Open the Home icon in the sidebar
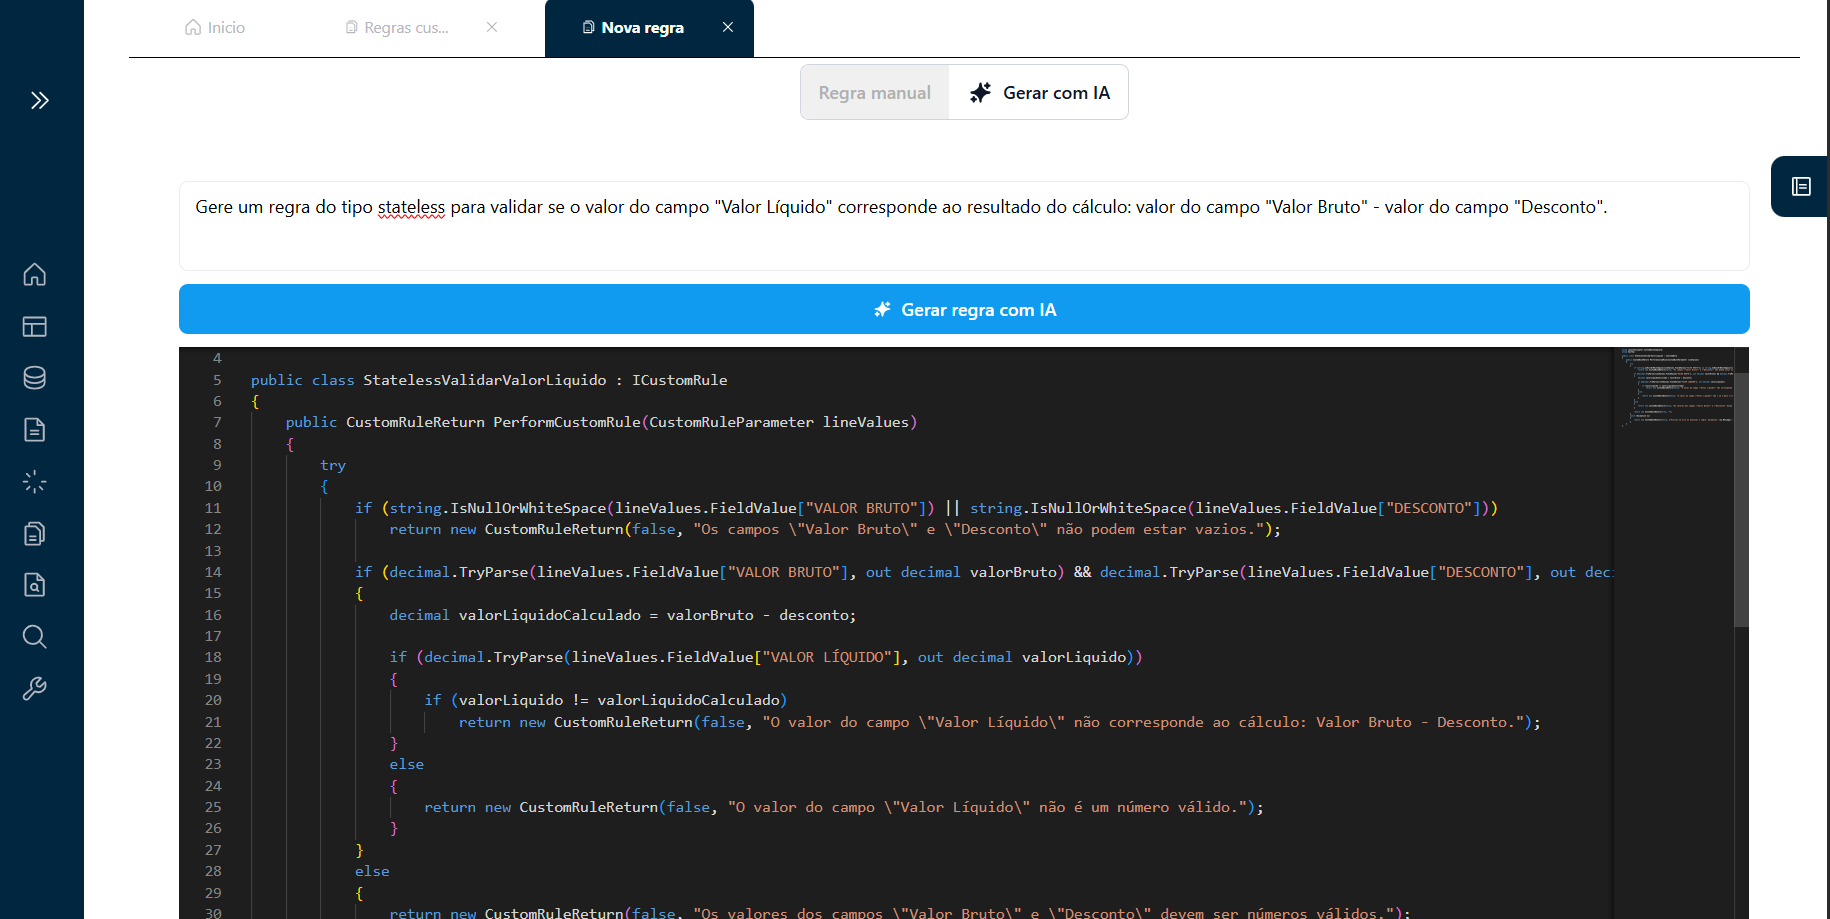Image resolution: width=1830 pixels, height=919 pixels. [x=34, y=274]
